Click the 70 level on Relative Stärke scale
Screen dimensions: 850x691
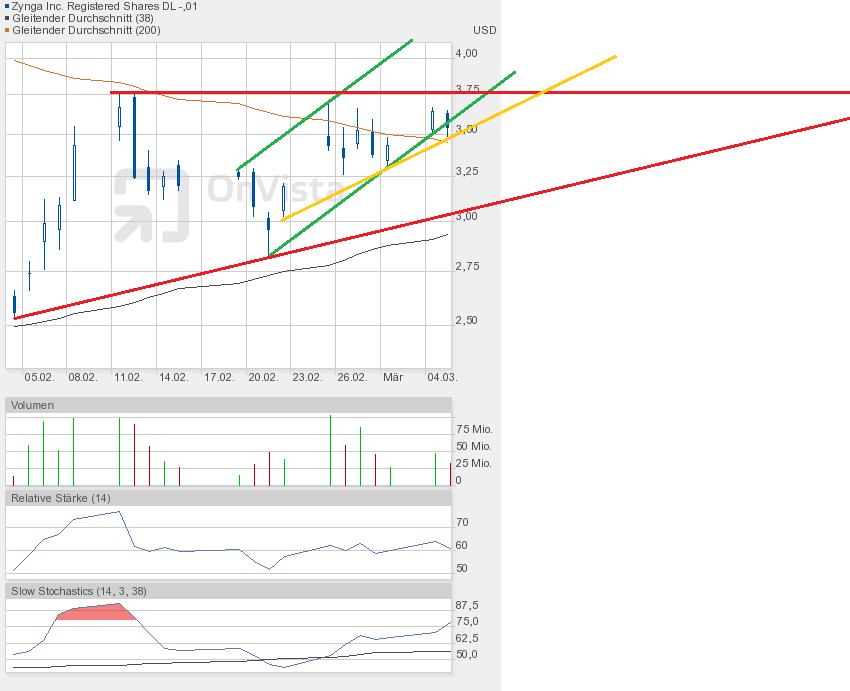point(462,522)
